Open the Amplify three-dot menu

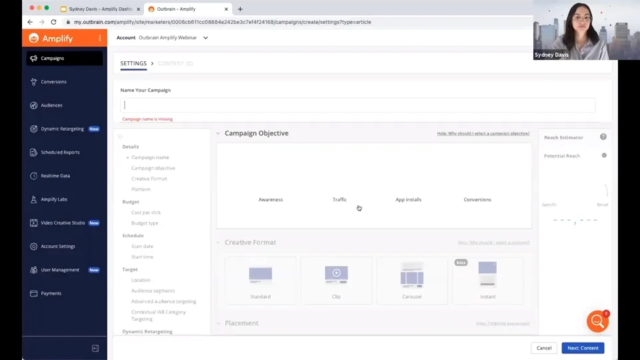(x=100, y=38)
